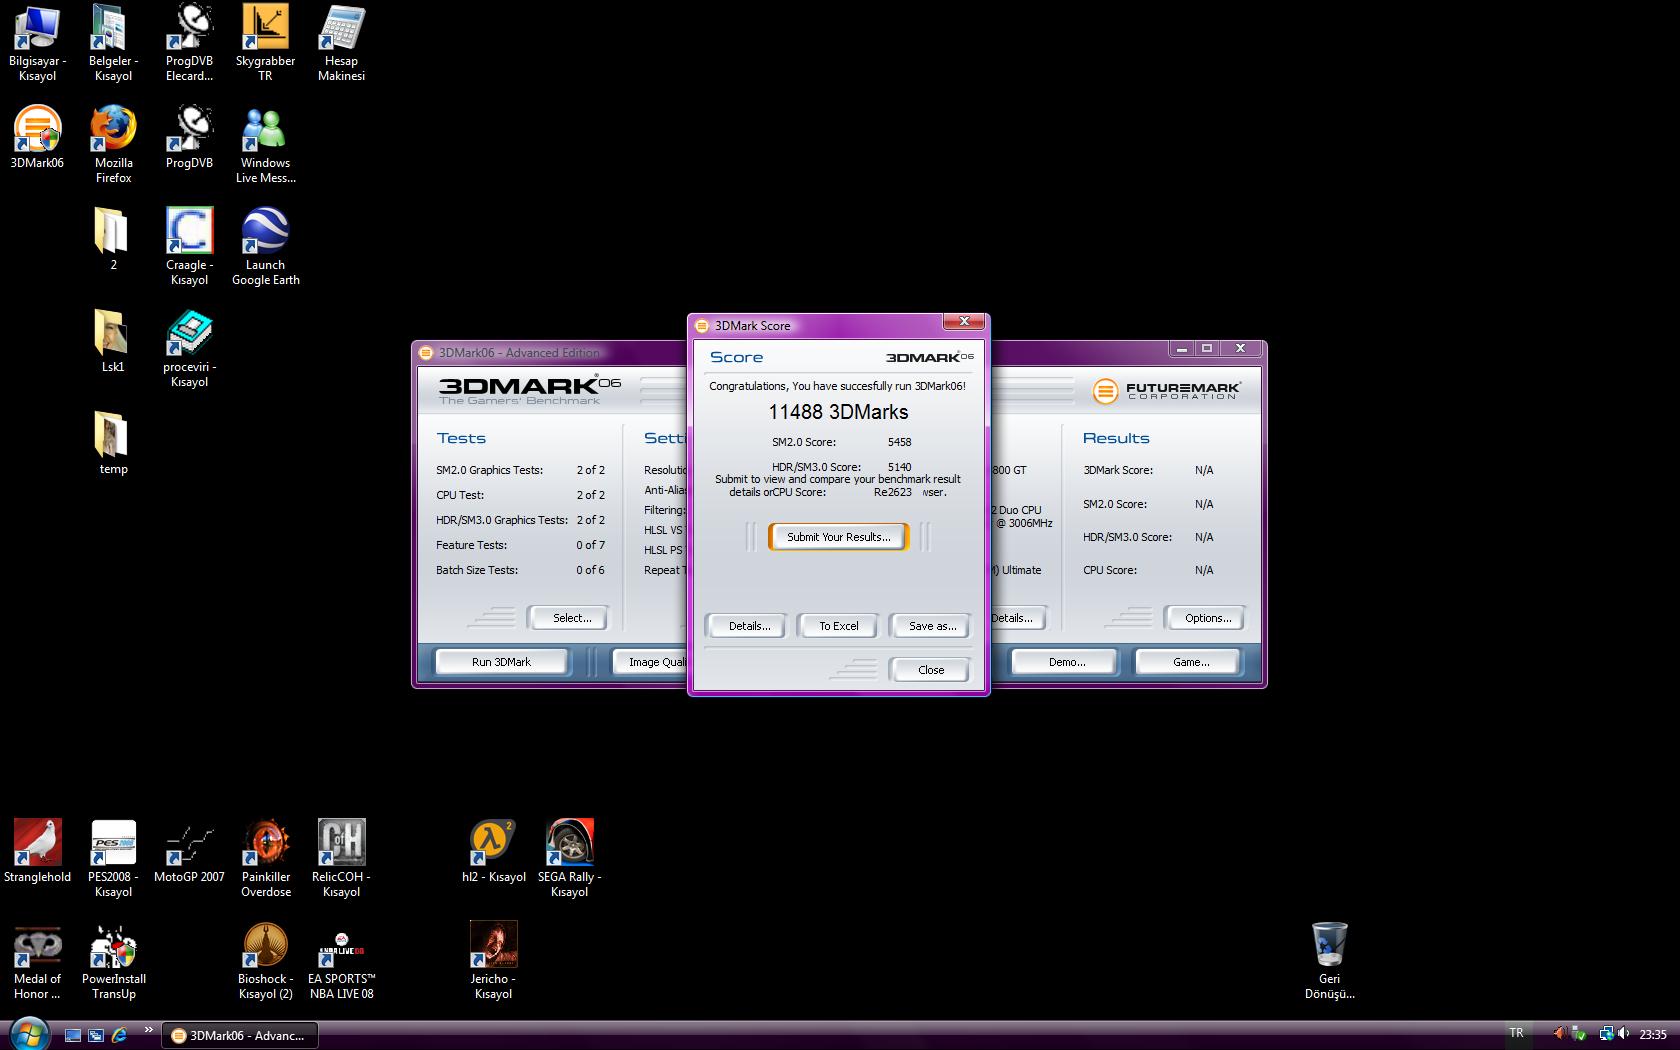Open PowerInstall TransUp icon
The height and width of the screenshot is (1050, 1680).
tap(113, 960)
